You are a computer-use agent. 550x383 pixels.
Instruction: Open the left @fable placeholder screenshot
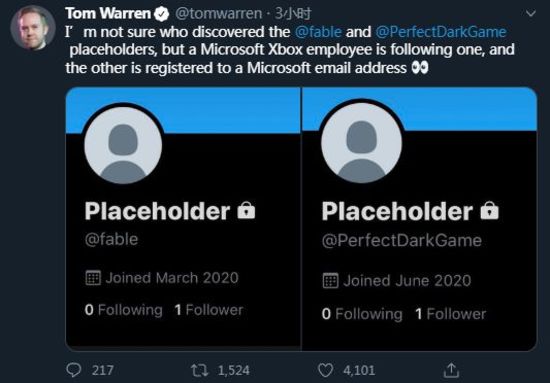tap(183, 219)
